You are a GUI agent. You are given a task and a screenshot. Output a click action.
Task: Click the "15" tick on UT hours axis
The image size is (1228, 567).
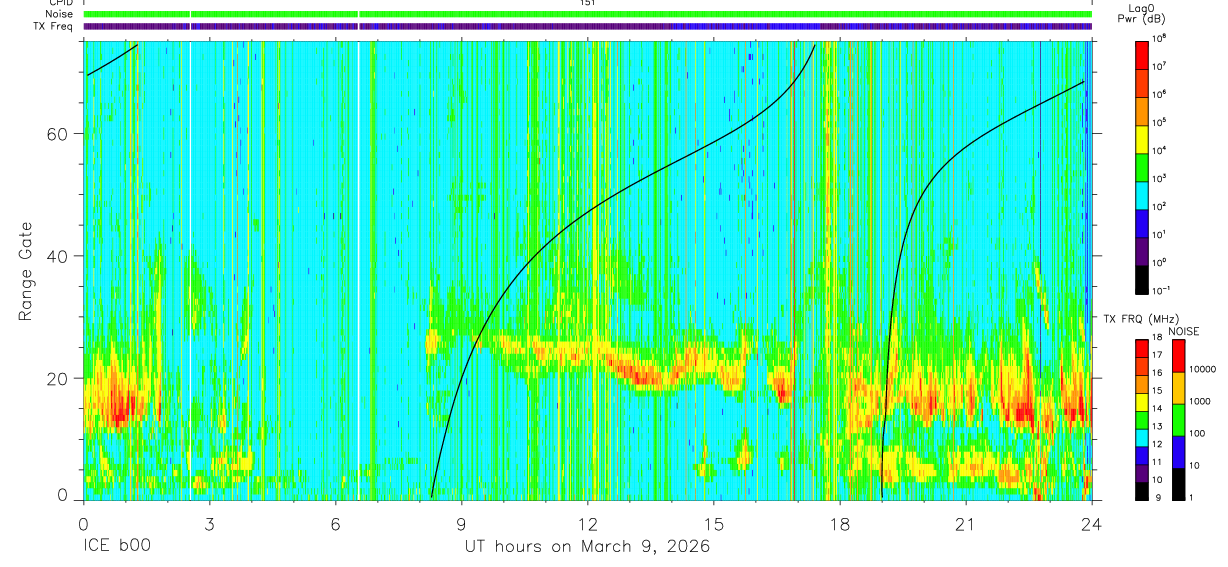(714, 523)
